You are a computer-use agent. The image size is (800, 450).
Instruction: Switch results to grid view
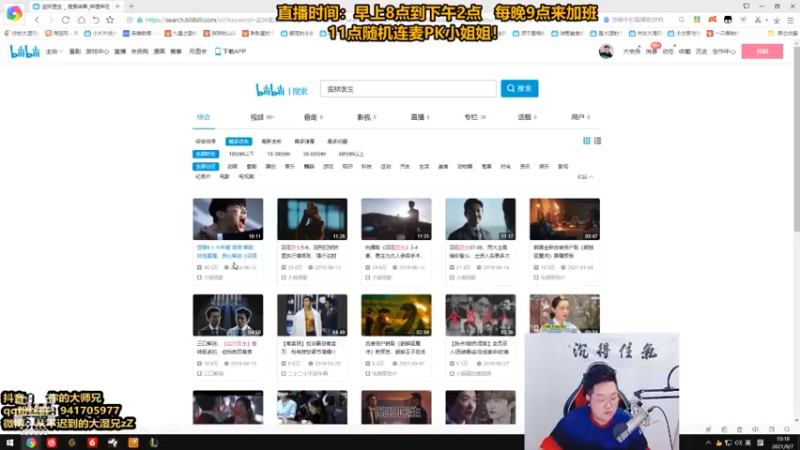[587, 141]
